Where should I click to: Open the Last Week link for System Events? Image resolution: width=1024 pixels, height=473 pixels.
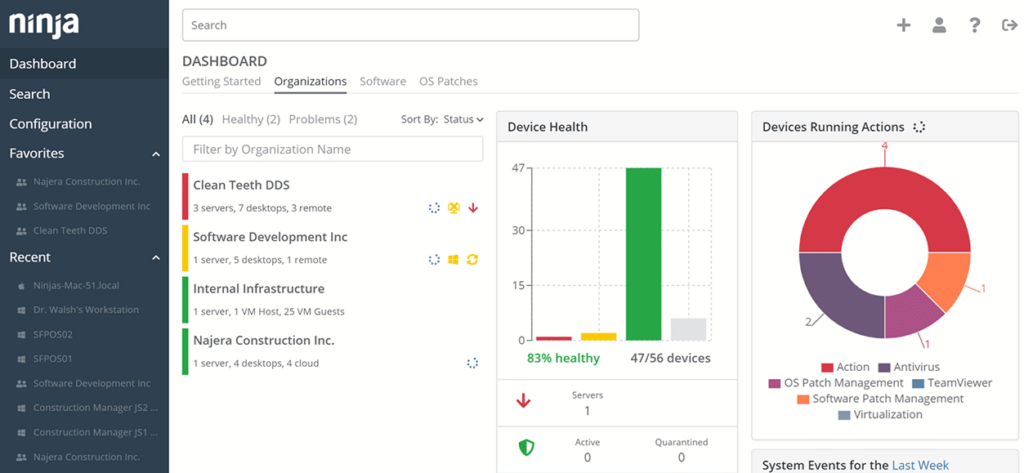[x=920, y=465]
